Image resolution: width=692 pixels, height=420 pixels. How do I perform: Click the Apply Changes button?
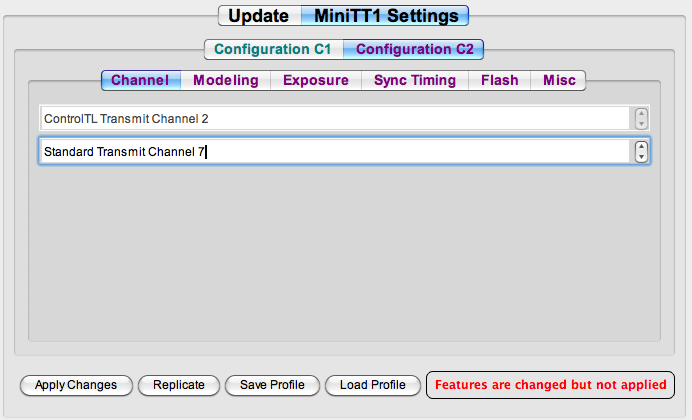[76, 385]
